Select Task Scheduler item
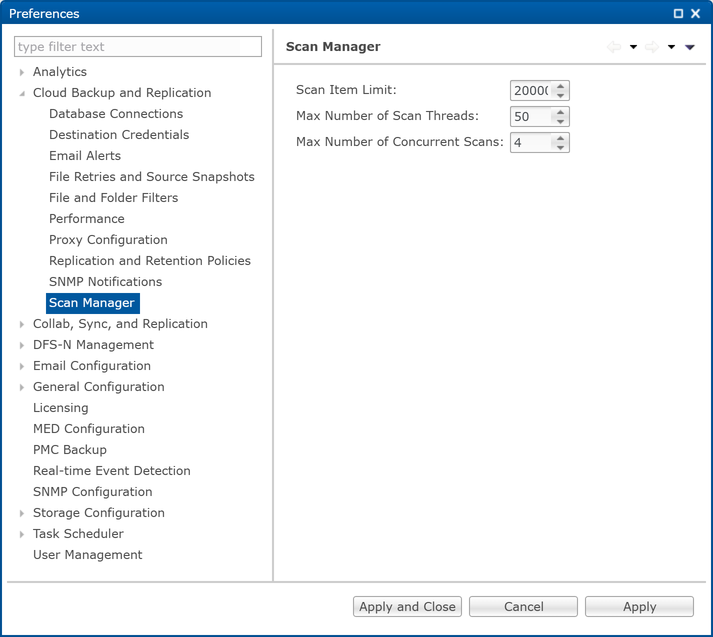Viewport: 713px width, 637px height. pyautogui.click(x=78, y=533)
